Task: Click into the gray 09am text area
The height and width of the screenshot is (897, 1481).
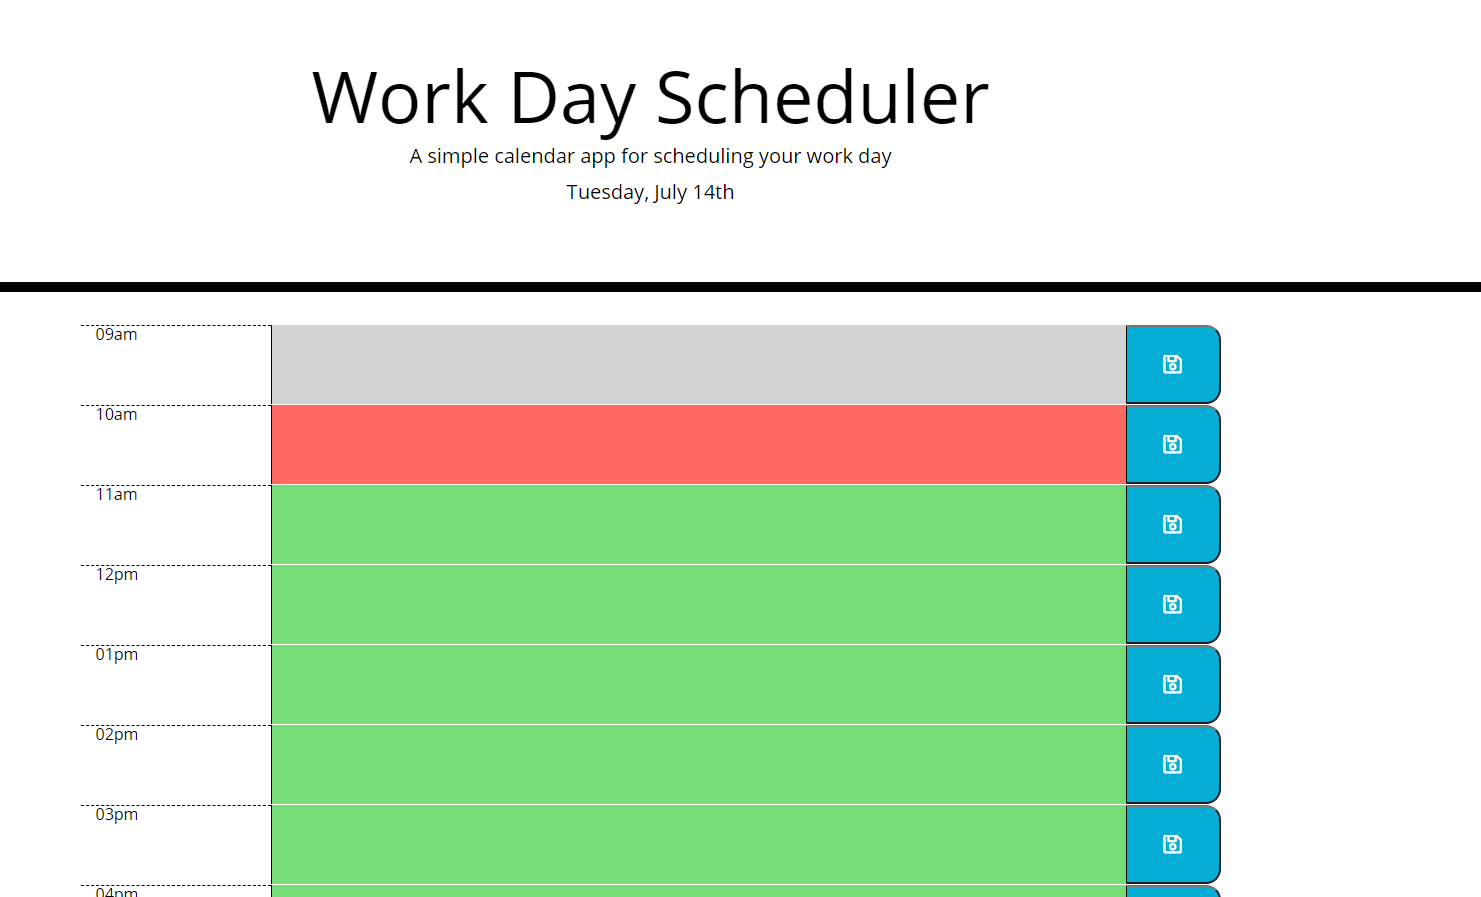Action: (x=698, y=365)
